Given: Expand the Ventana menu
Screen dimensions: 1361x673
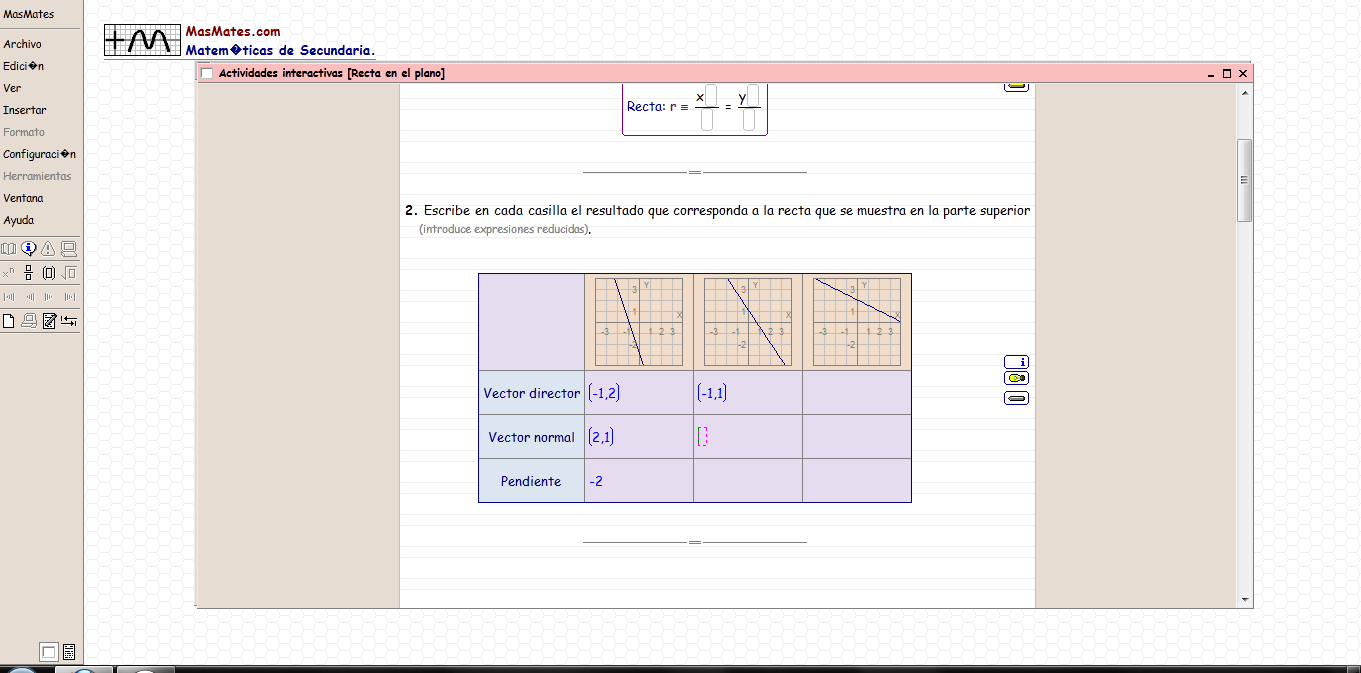Looking at the screenshot, I should pos(23,198).
